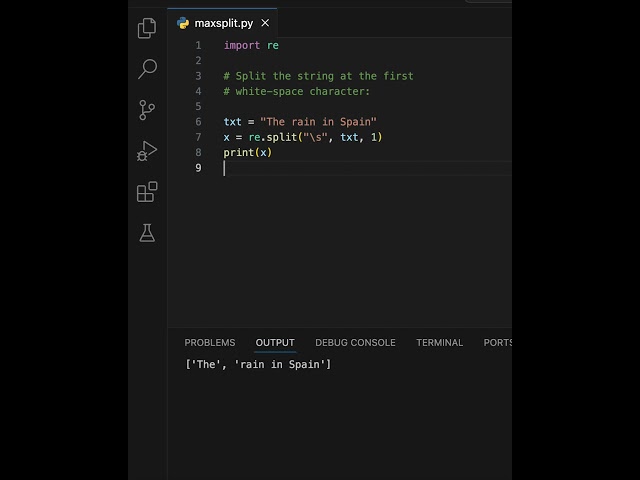Open the Source Control view
The width and height of the screenshot is (640, 480).
(x=147, y=110)
